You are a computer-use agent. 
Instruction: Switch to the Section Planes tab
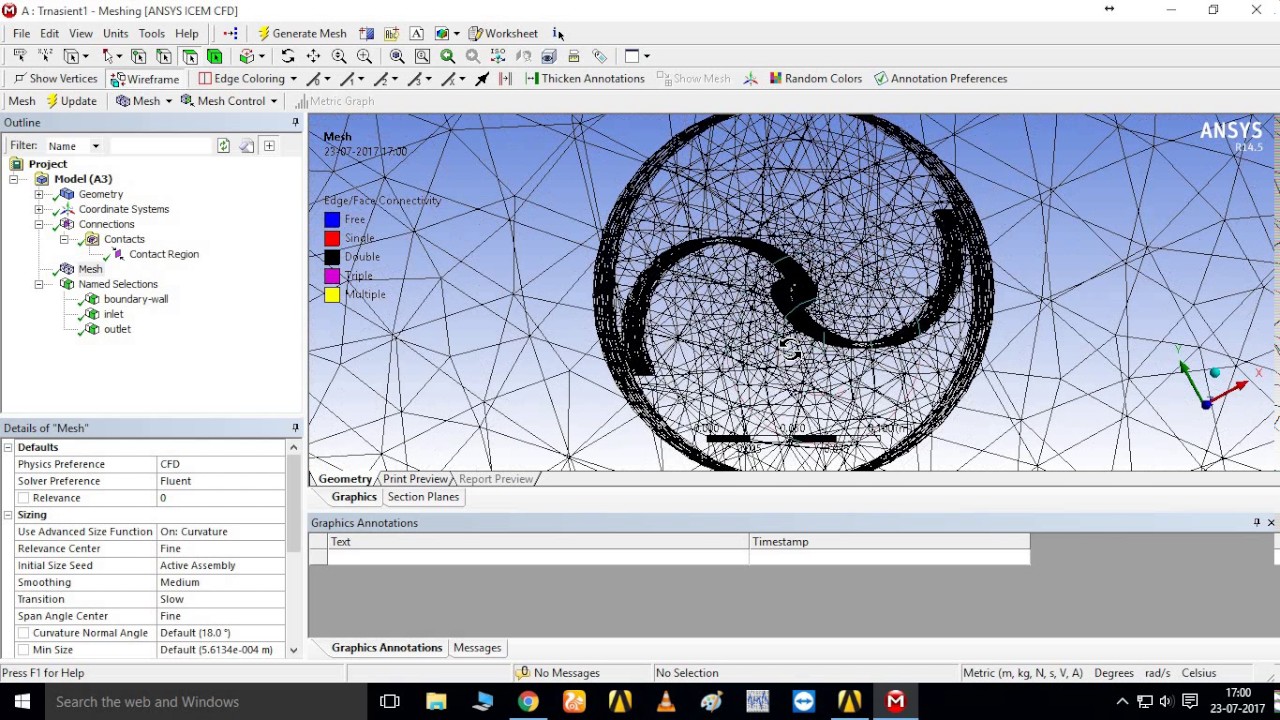[423, 497]
